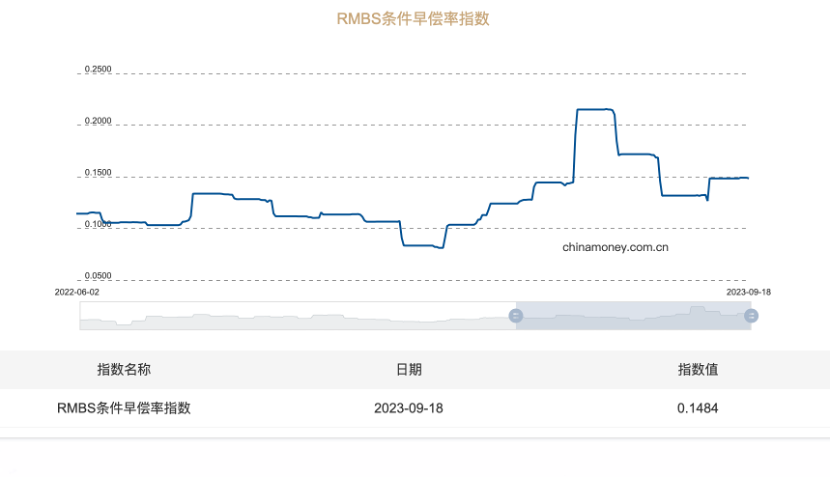Click the 0.0500 y-axis label
830x478 pixels.
tap(98, 276)
